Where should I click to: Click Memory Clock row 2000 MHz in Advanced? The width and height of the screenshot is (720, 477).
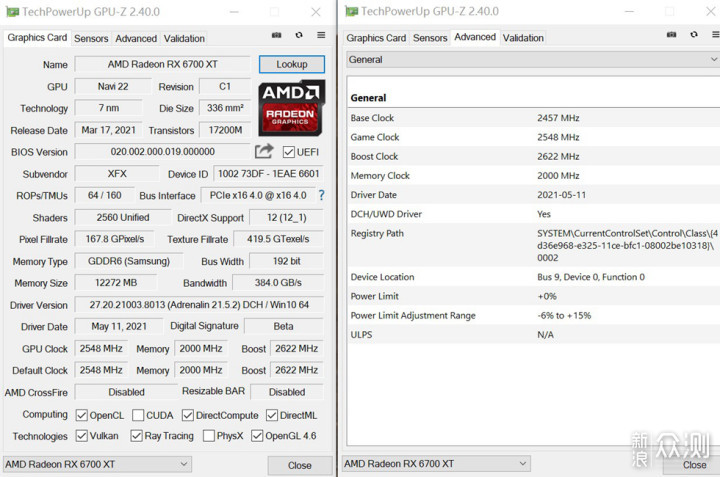533,175
